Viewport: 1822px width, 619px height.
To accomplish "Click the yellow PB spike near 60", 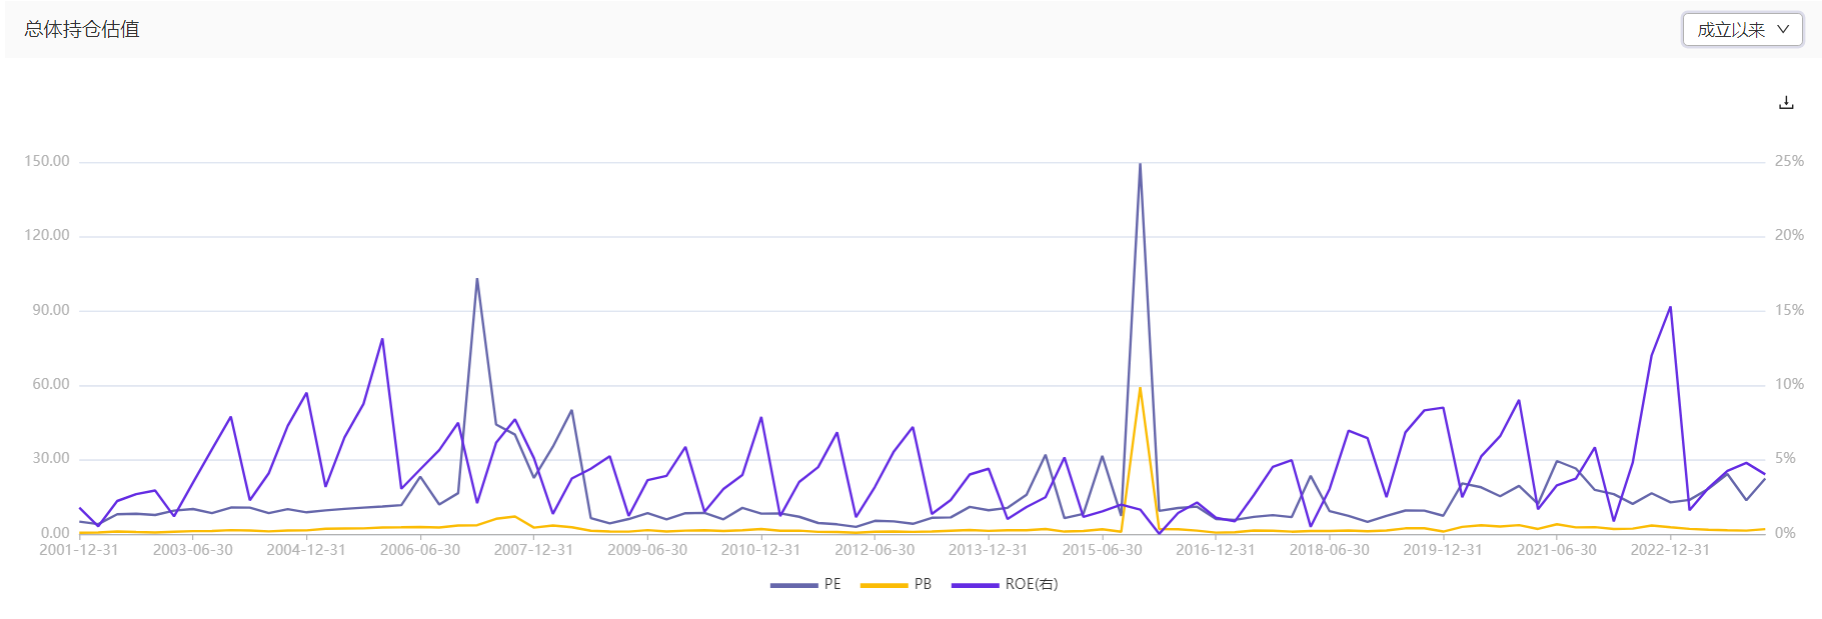I will (x=1140, y=388).
